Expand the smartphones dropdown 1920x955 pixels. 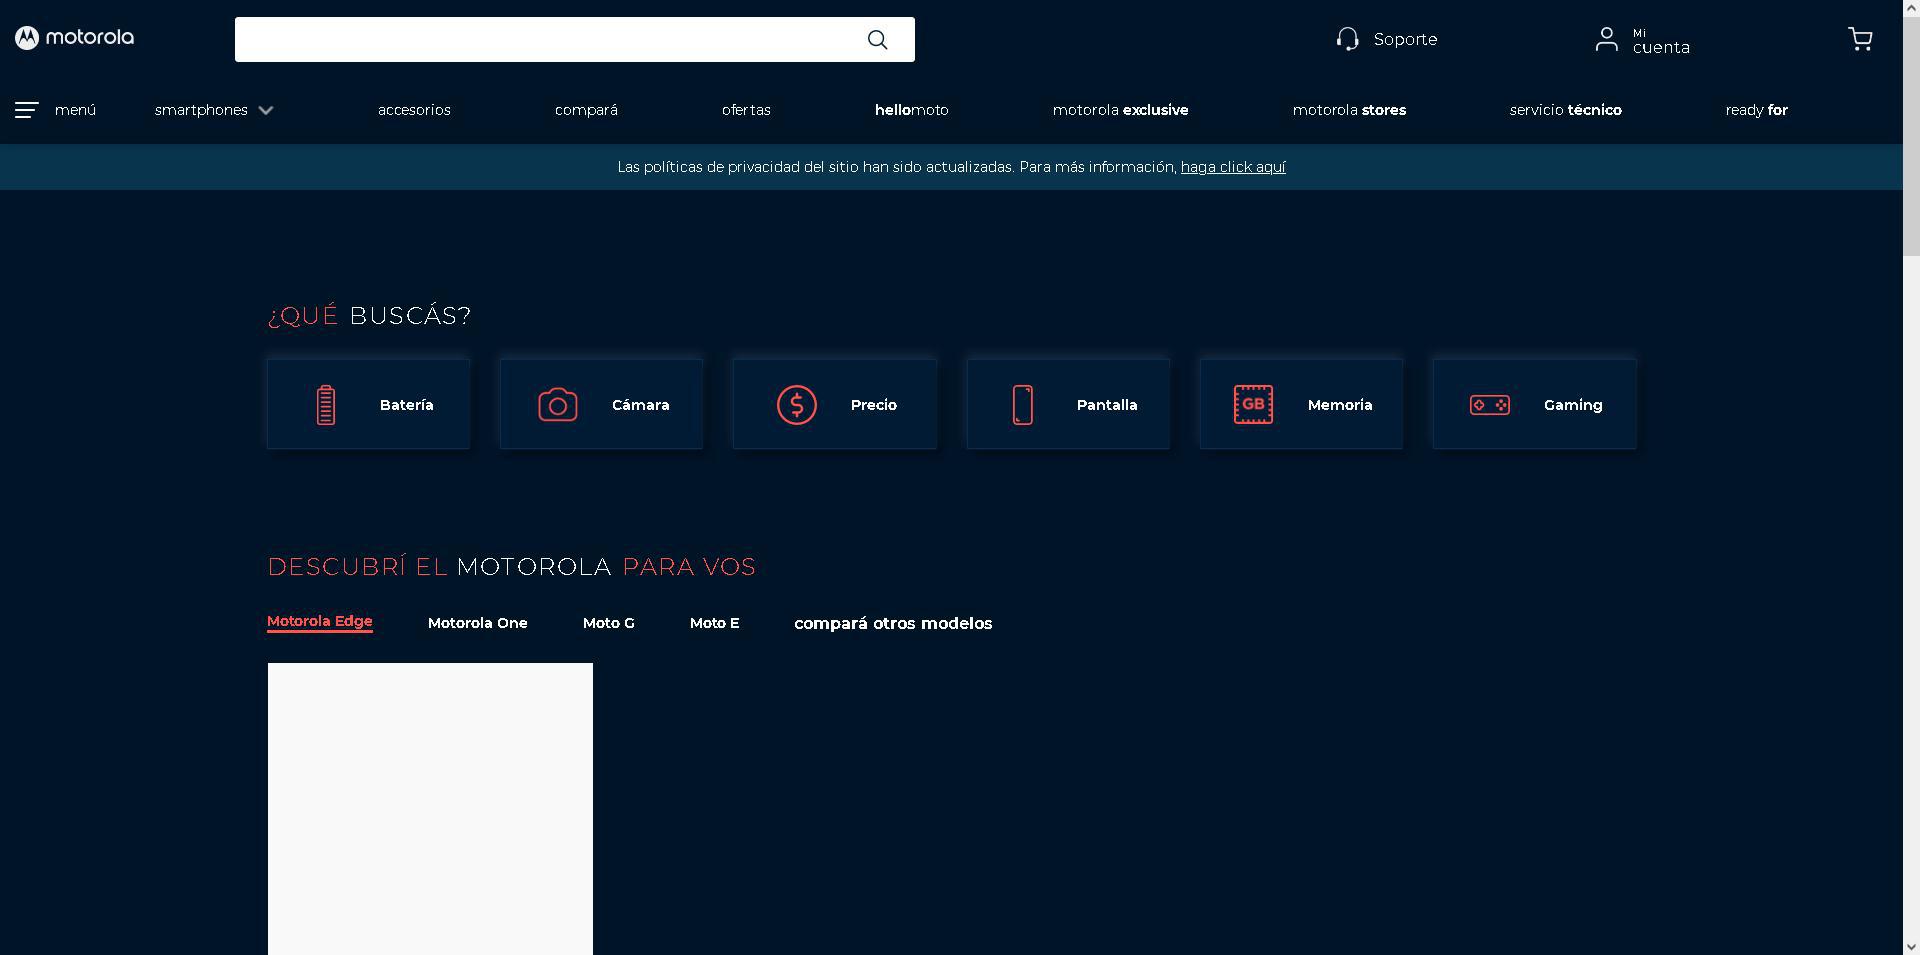(214, 110)
